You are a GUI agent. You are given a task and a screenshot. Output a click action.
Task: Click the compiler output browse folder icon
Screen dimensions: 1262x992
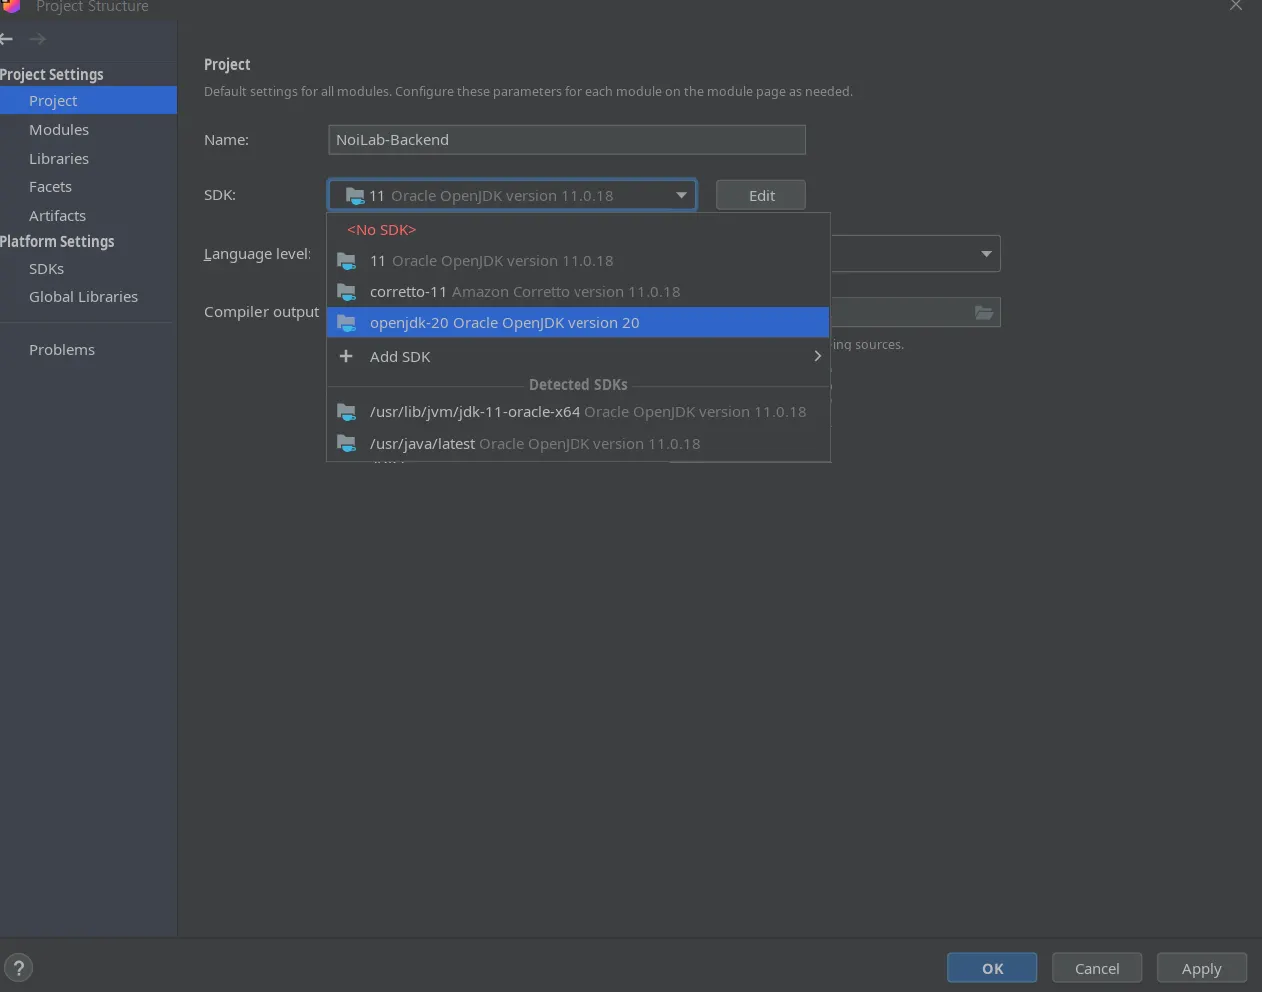click(x=984, y=313)
